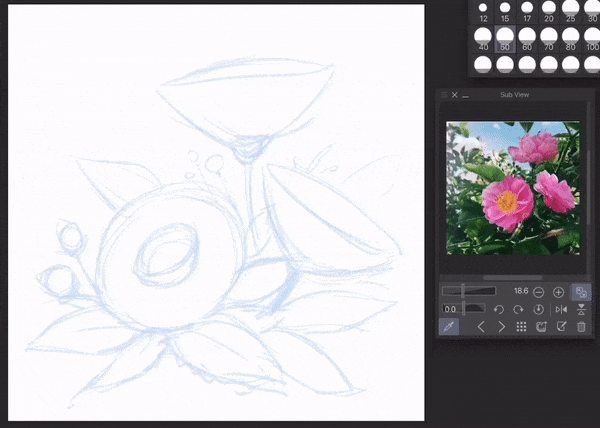
Task: Click the pink flower reference image
Action: (513, 188)
